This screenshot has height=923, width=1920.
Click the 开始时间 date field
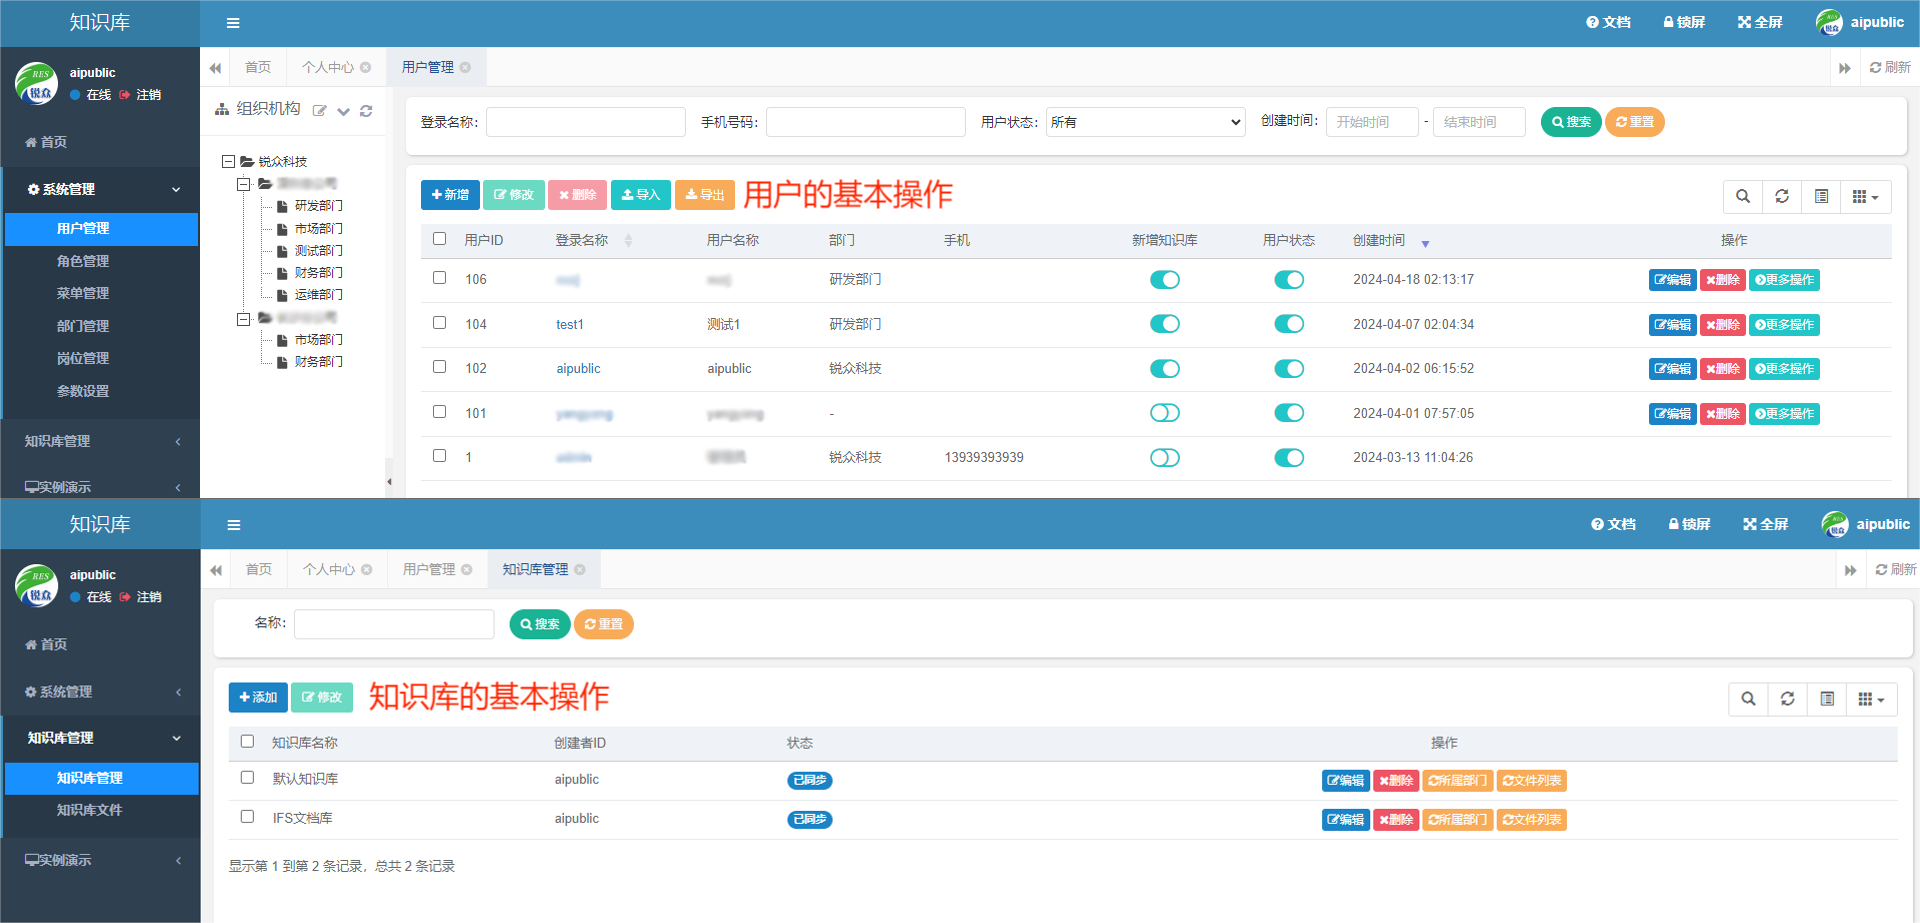coord(1372,122)
